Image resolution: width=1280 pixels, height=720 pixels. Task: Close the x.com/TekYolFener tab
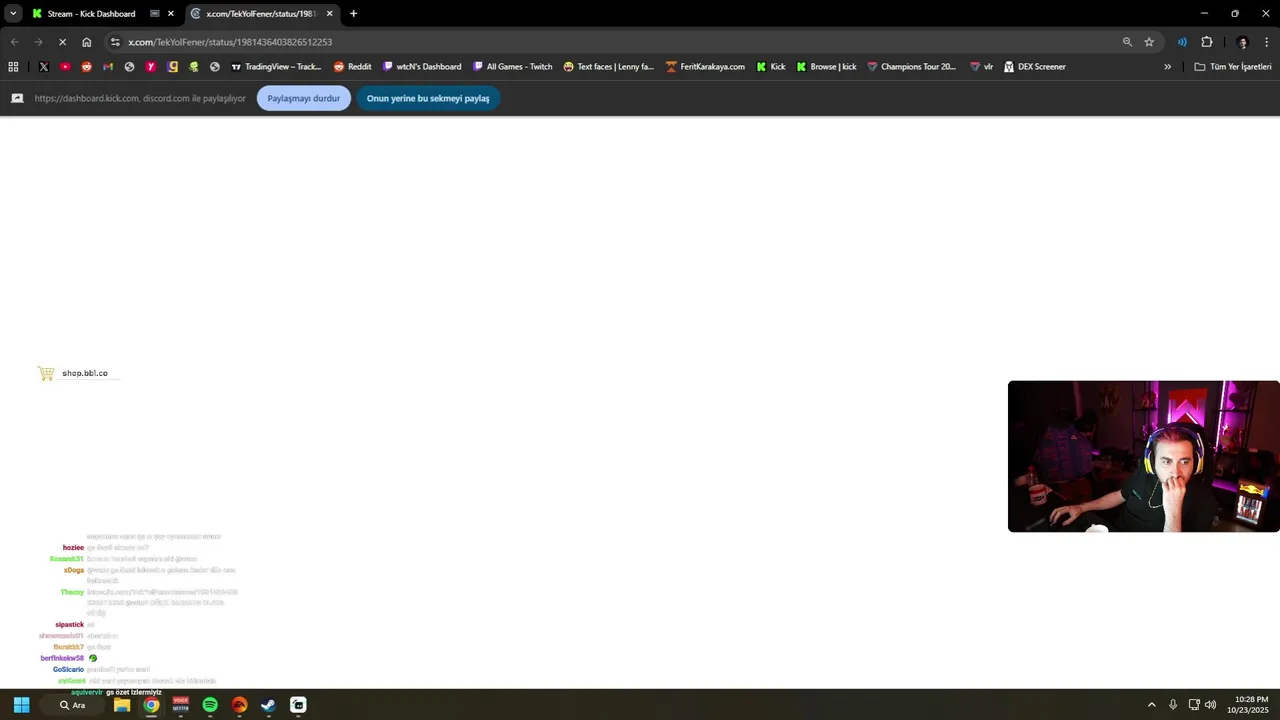tap(329, 14)
